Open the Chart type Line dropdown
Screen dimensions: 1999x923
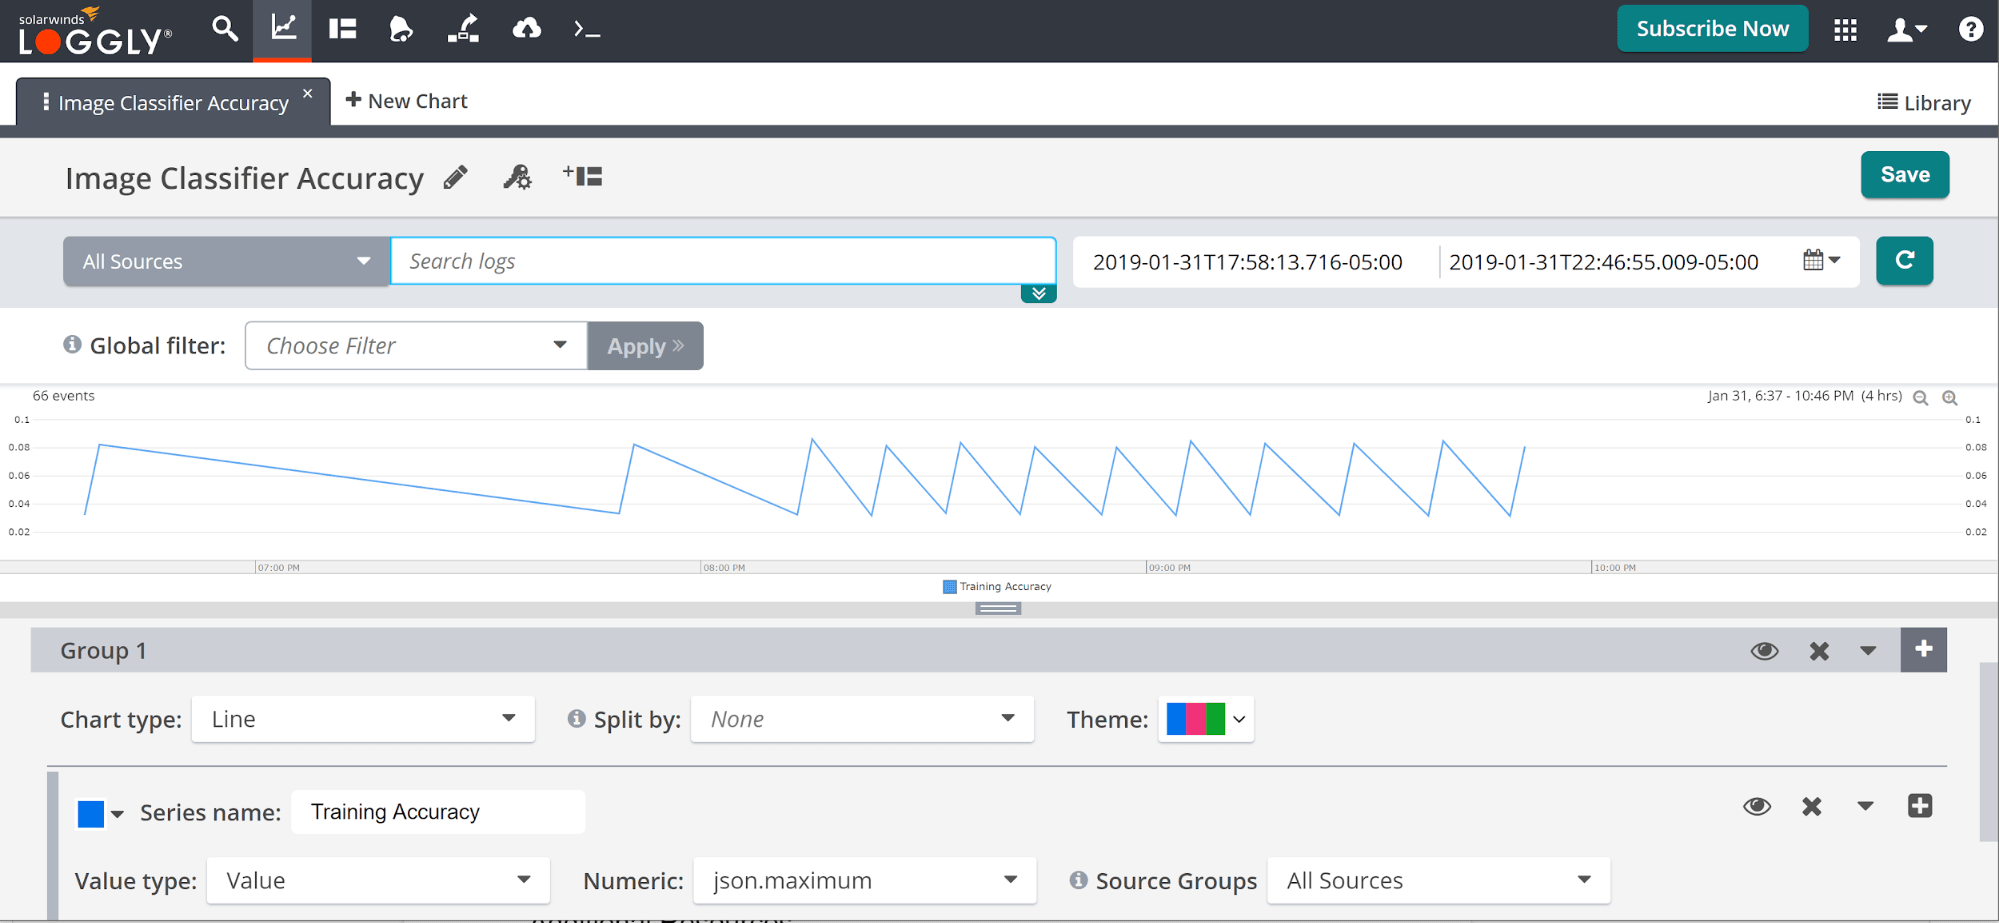pyautogui.click(x=363, y=719)
